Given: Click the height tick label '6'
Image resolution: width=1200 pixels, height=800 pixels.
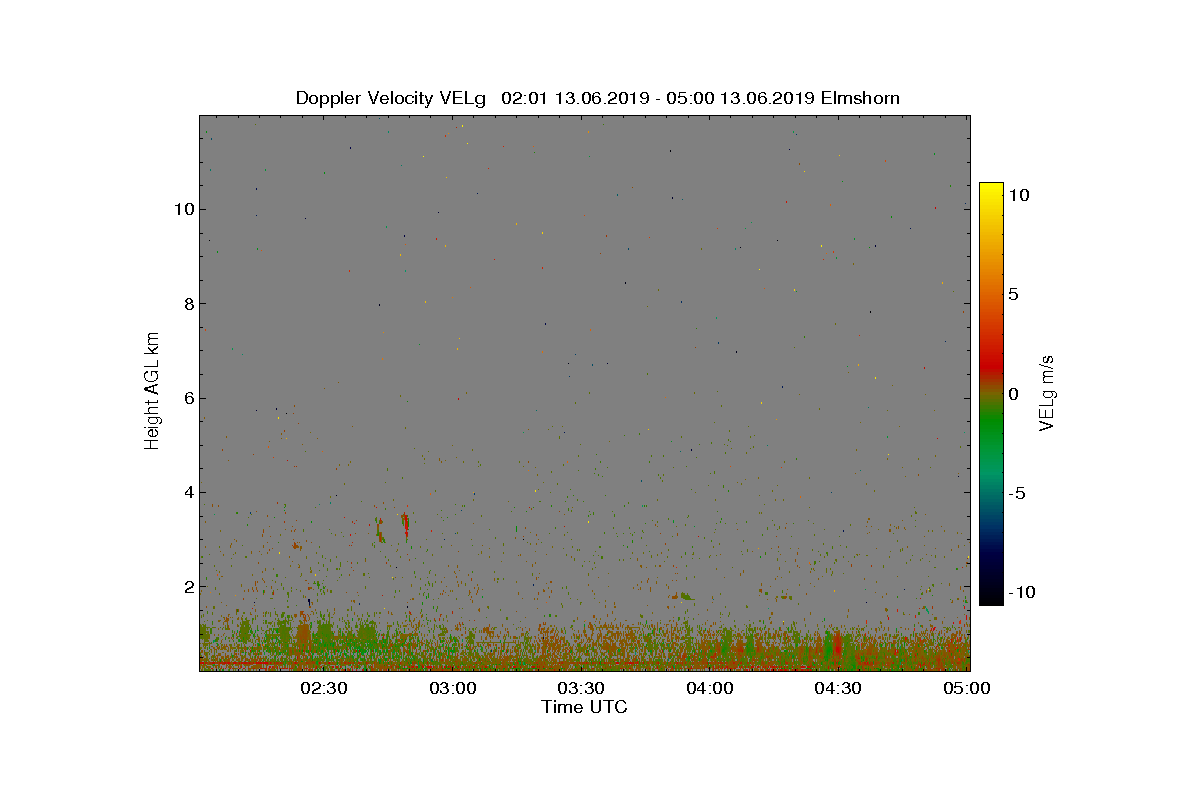Looking at the screenshot, I should tap(188, 398).
